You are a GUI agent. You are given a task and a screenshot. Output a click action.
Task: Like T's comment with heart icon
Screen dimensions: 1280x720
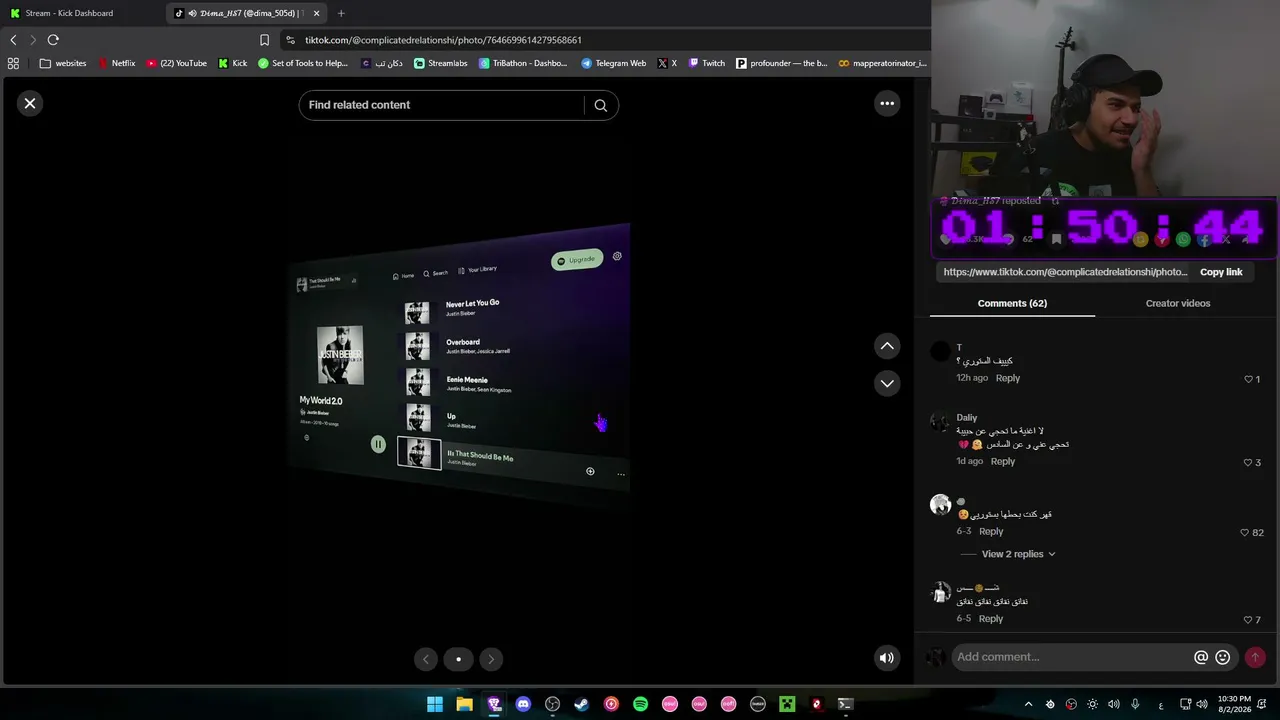(x=1248, y=379)
